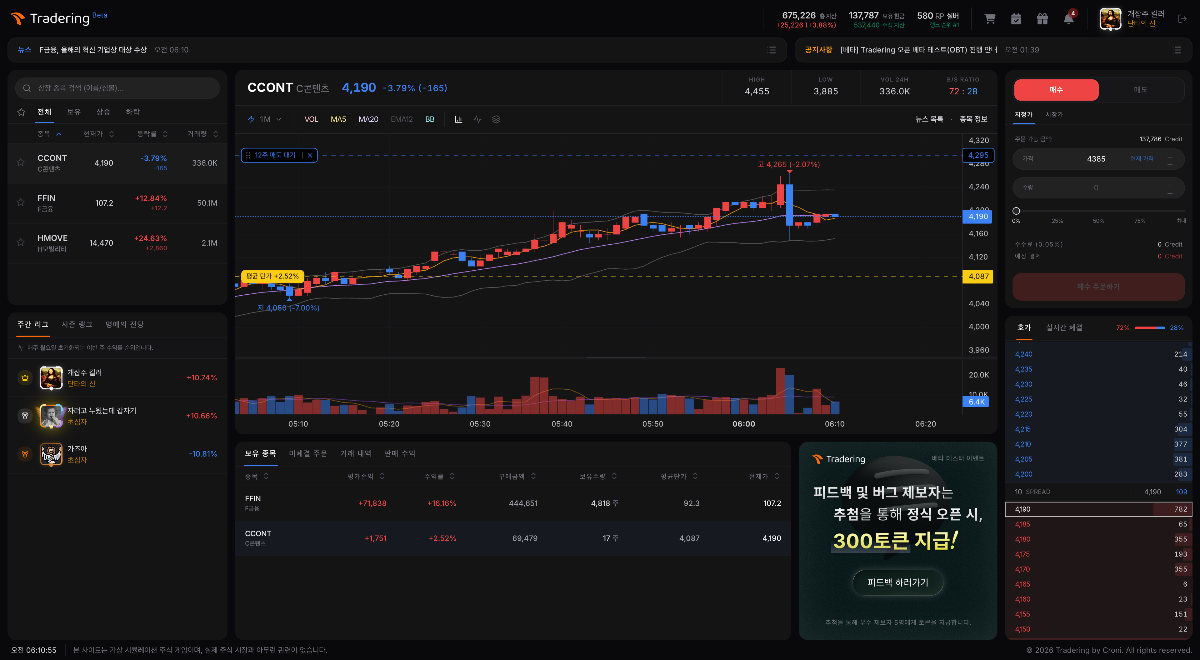Toggle the BB indicator
Image resolution: width=1200 pixels, height=660 pixels.
click(x=430, y=119)
